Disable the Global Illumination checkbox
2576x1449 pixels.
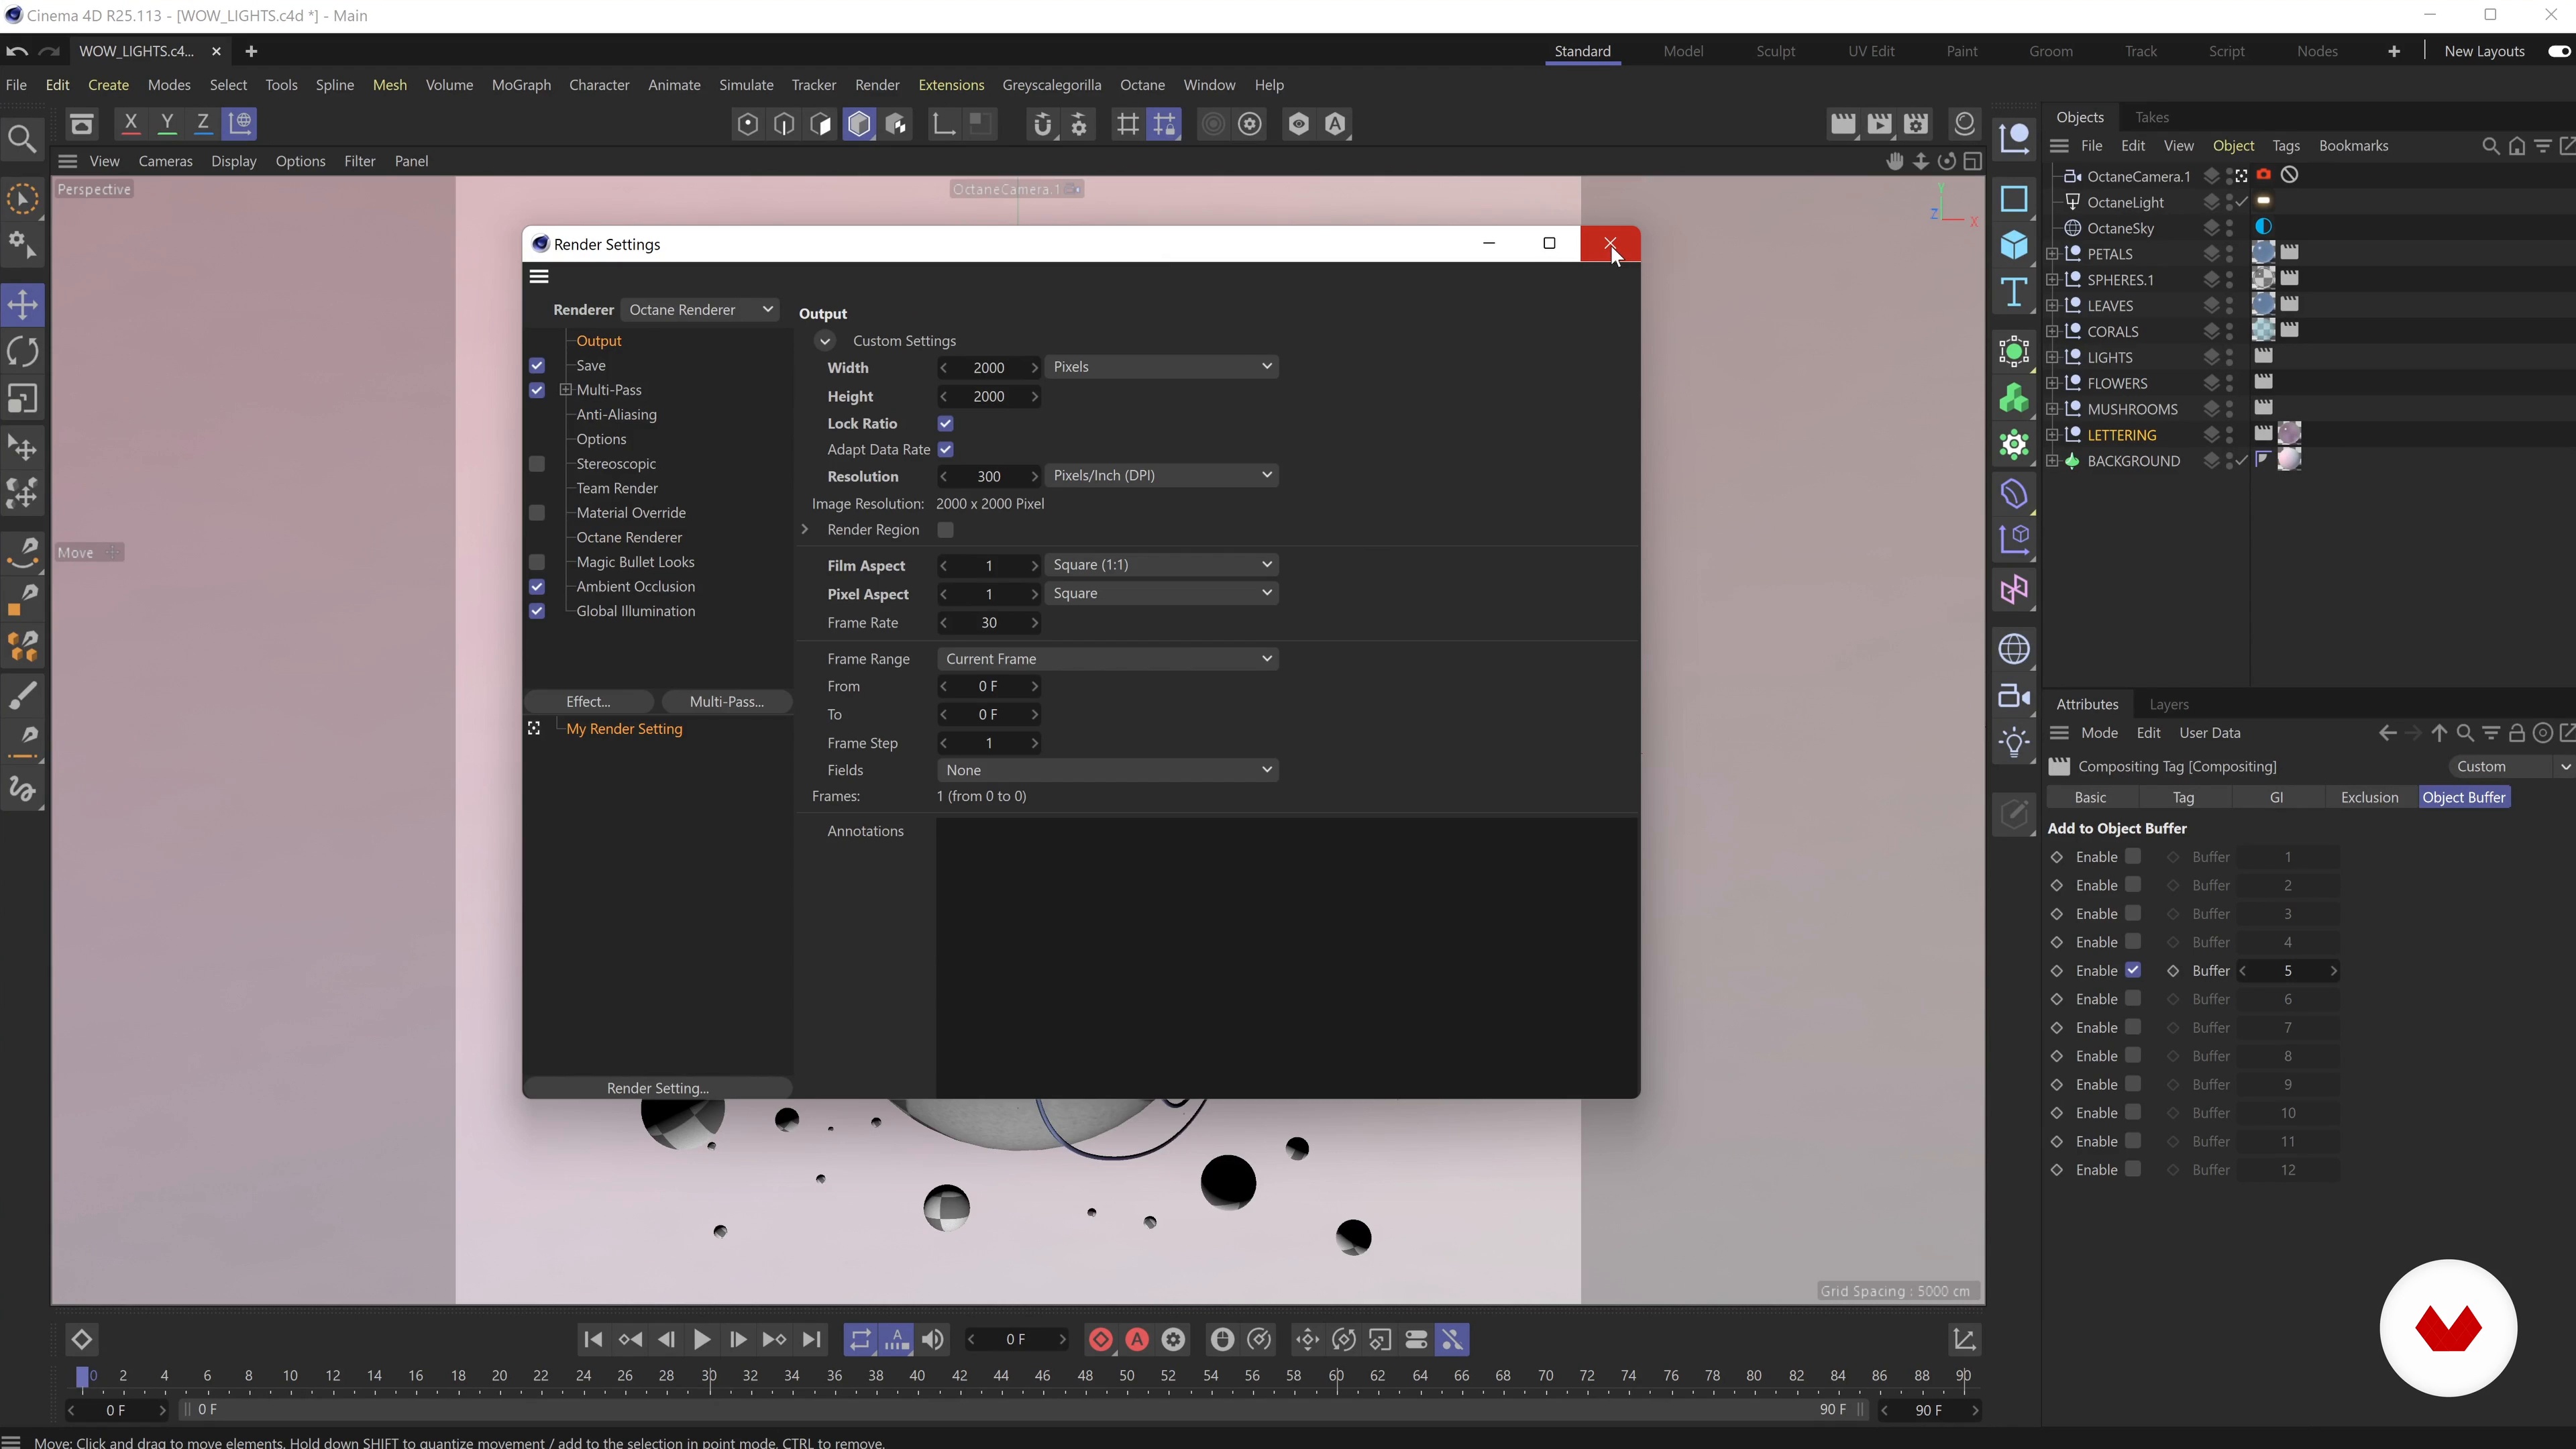[x=537, y=611]
